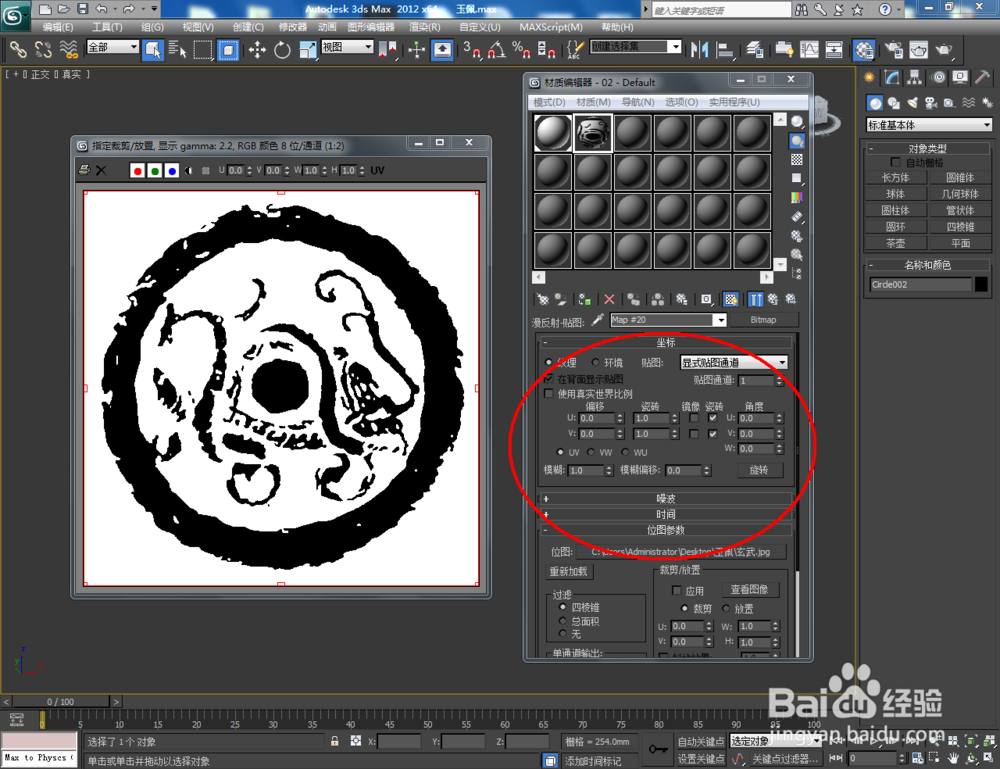Select the Rotate tool in main toolbar

(282, 49)
